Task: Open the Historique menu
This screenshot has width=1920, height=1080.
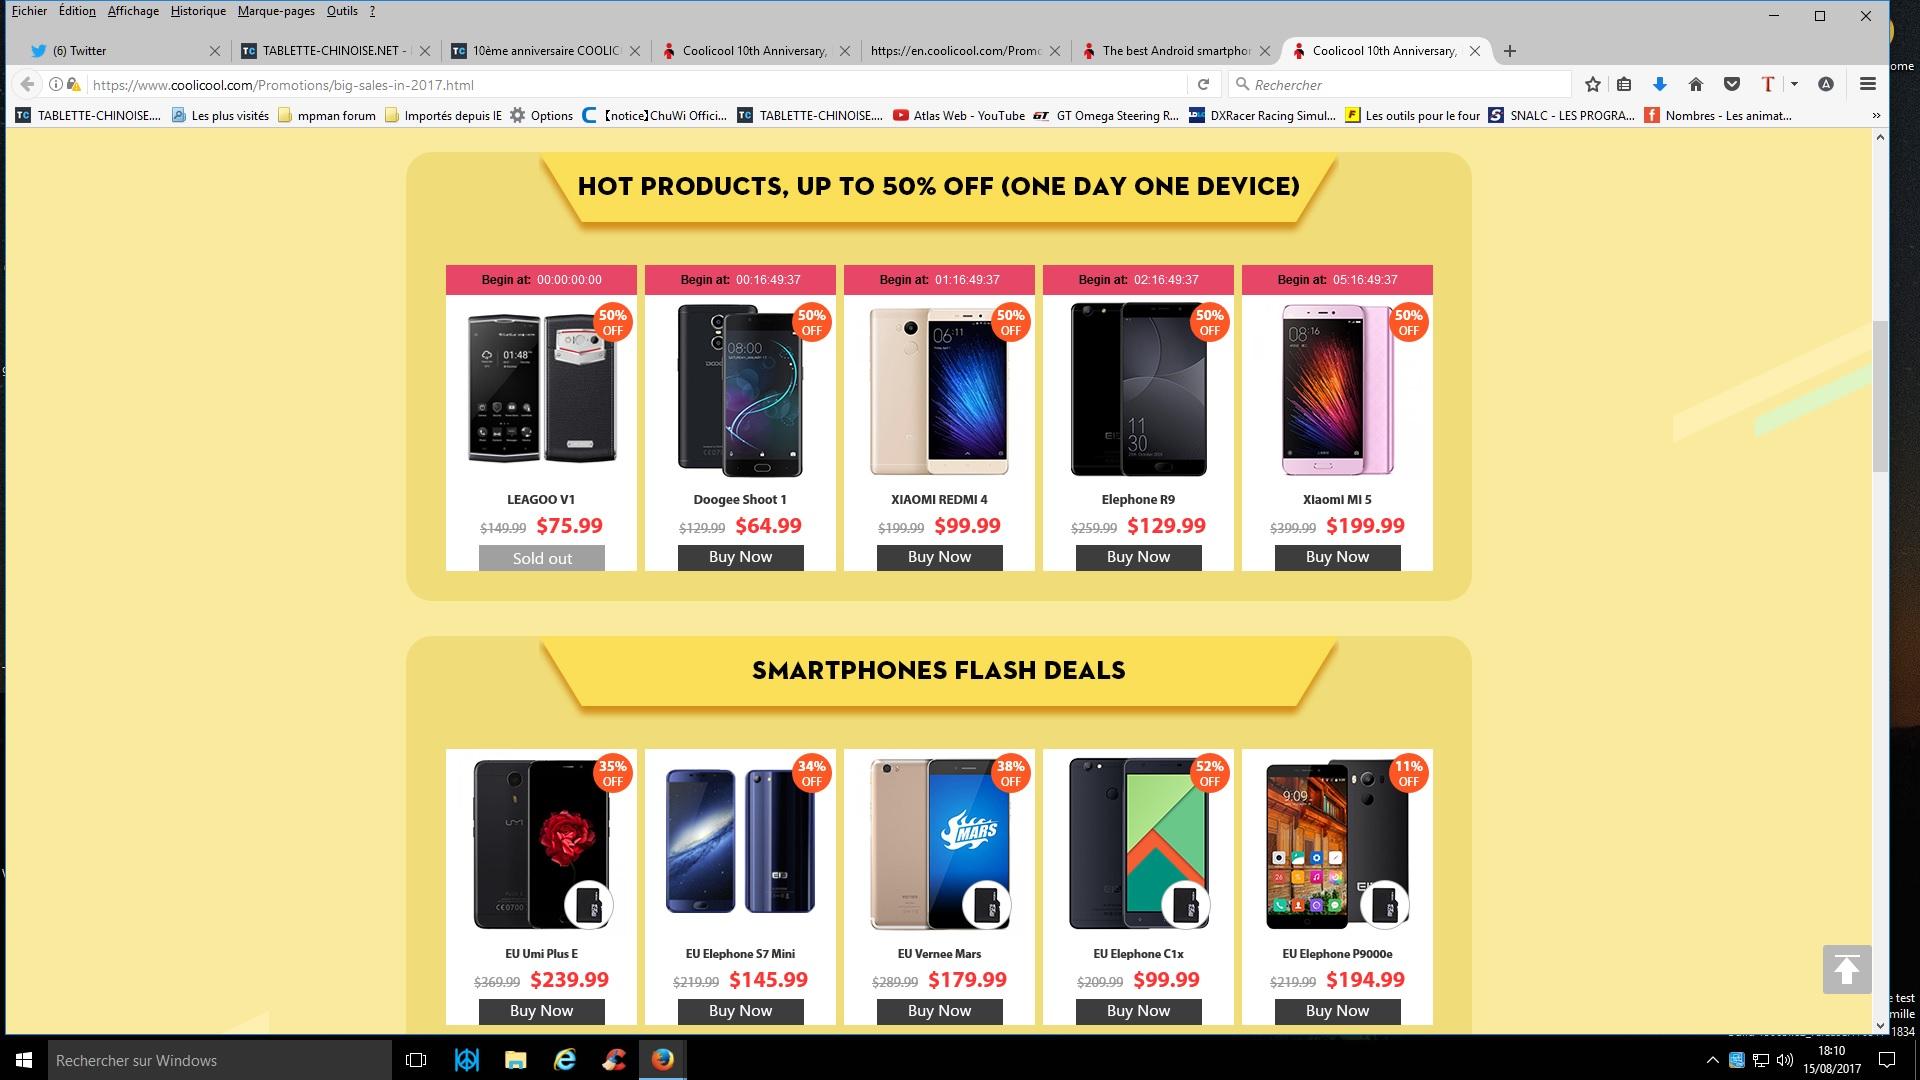Action: pyautogui.click(x=198, y=11)
